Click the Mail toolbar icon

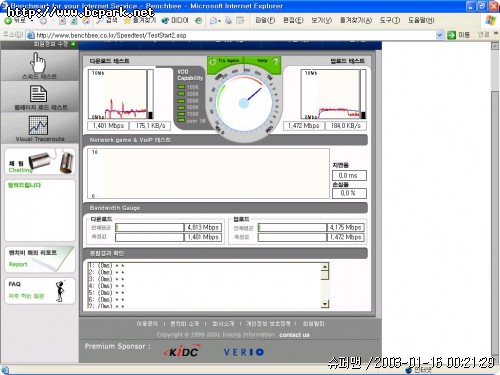(213, 21)
